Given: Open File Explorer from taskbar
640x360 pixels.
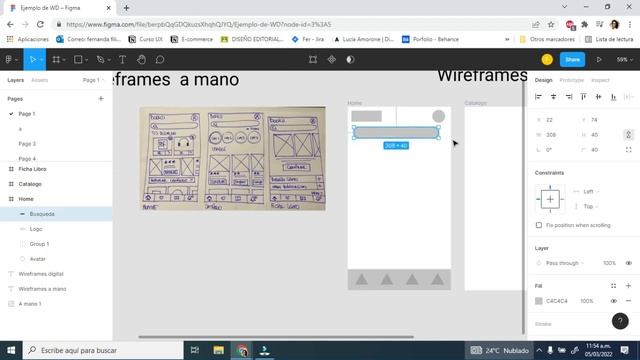Looking at the screenshot, I should 218,350.
